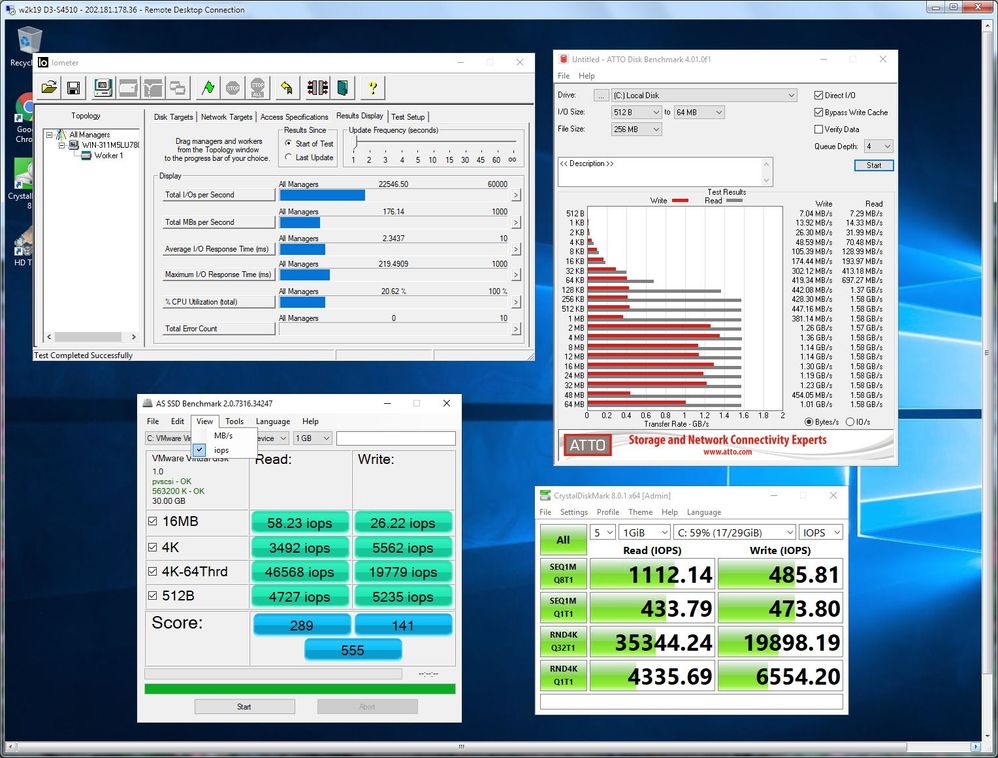Click Iometer's start new manager computer icon
This screenshot has height=758, width=998.
point(103,88)
